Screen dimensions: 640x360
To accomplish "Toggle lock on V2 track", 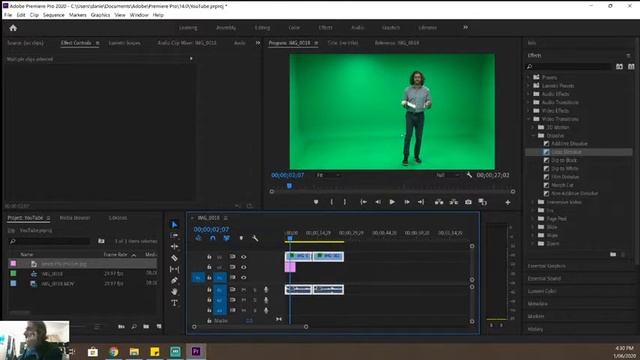I will coord(209,267).
